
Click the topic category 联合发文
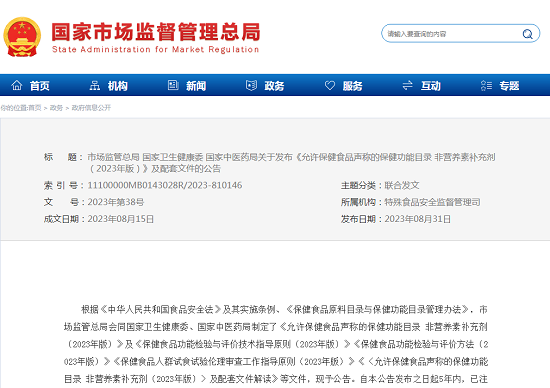[x=402, y=185]
